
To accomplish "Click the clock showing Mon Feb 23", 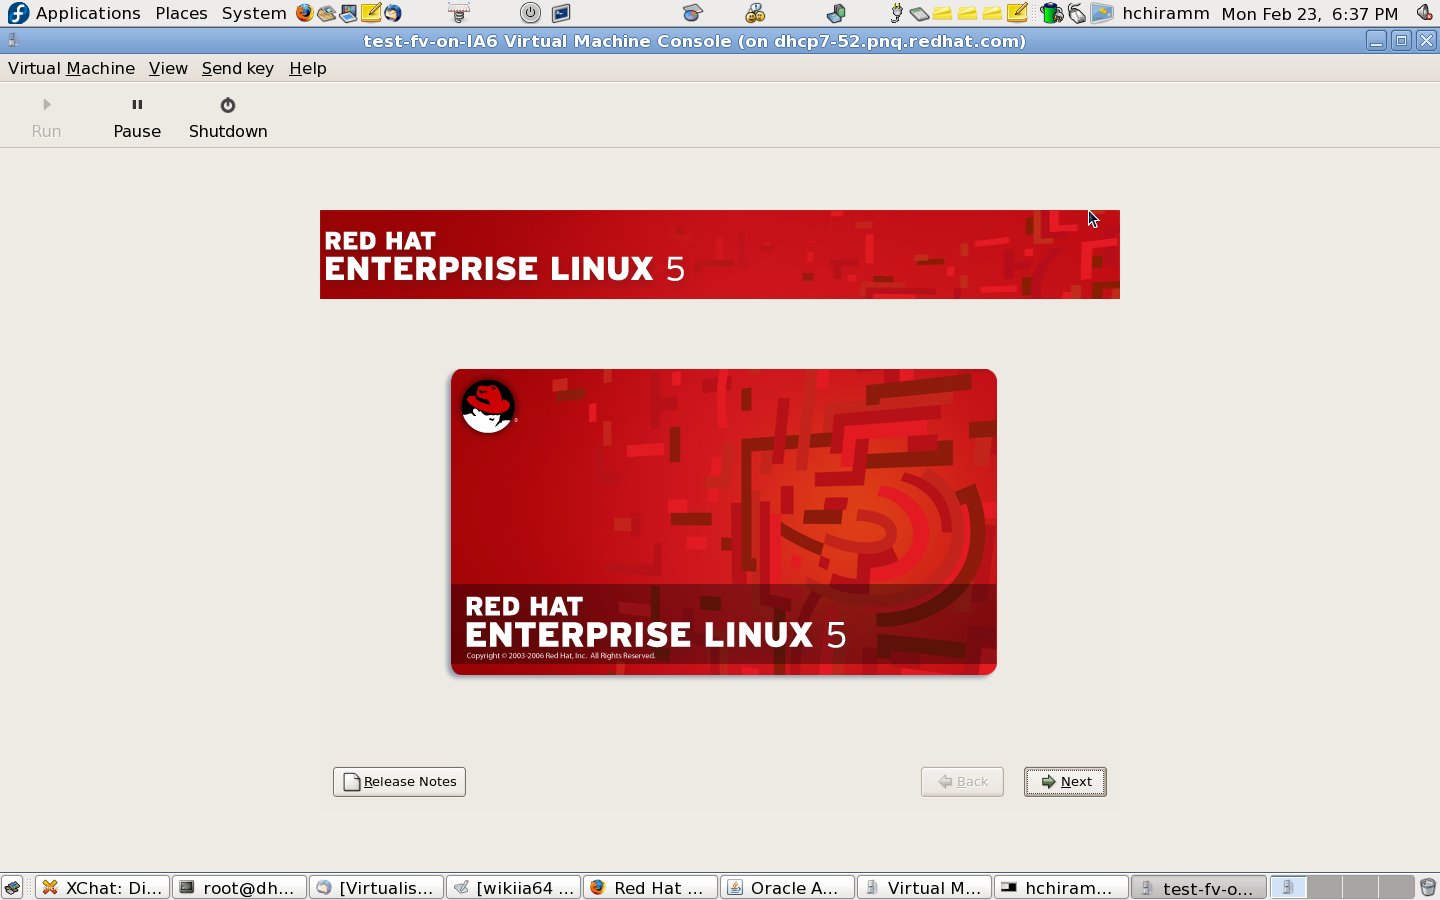I will (x=1310, y=13).
